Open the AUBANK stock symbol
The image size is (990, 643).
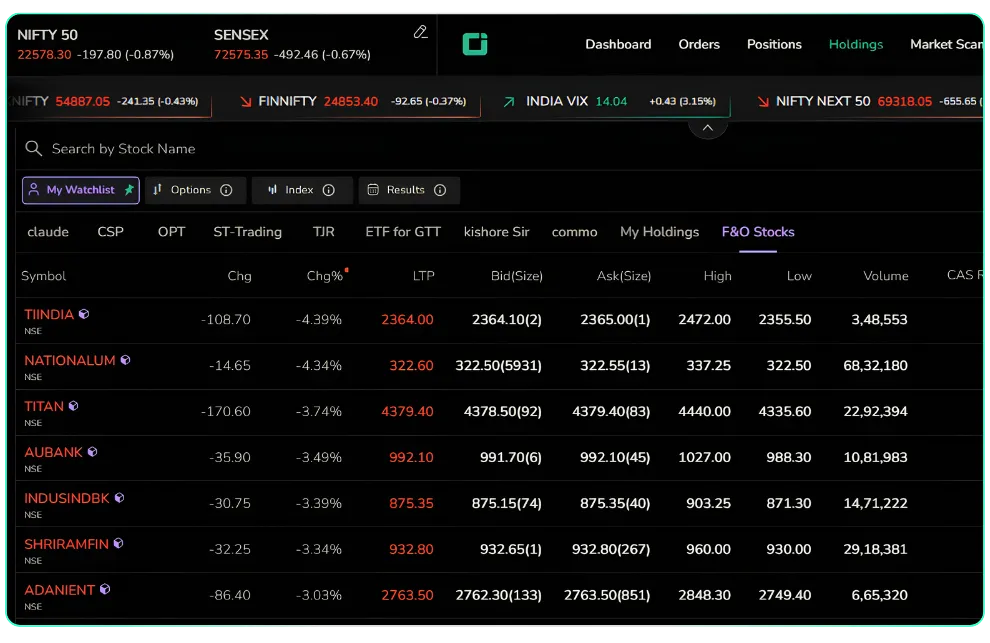point(53,452)
